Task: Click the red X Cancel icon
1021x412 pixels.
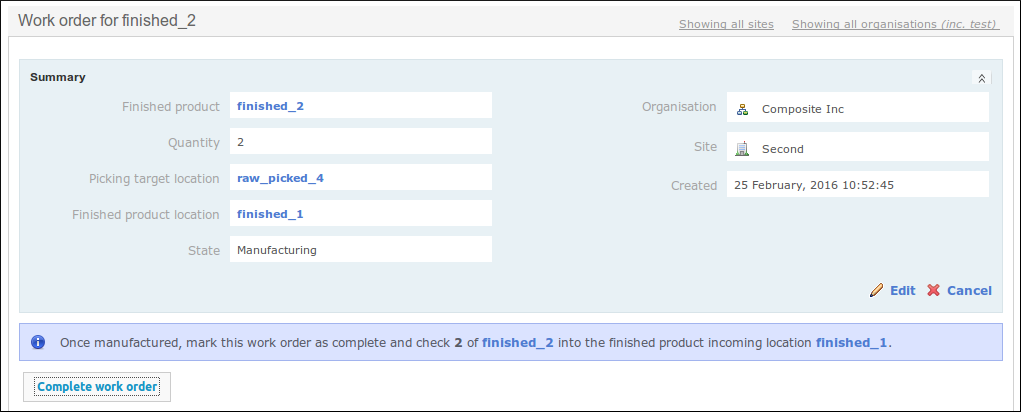Action: pyautogui.click(x=934, y=290)
